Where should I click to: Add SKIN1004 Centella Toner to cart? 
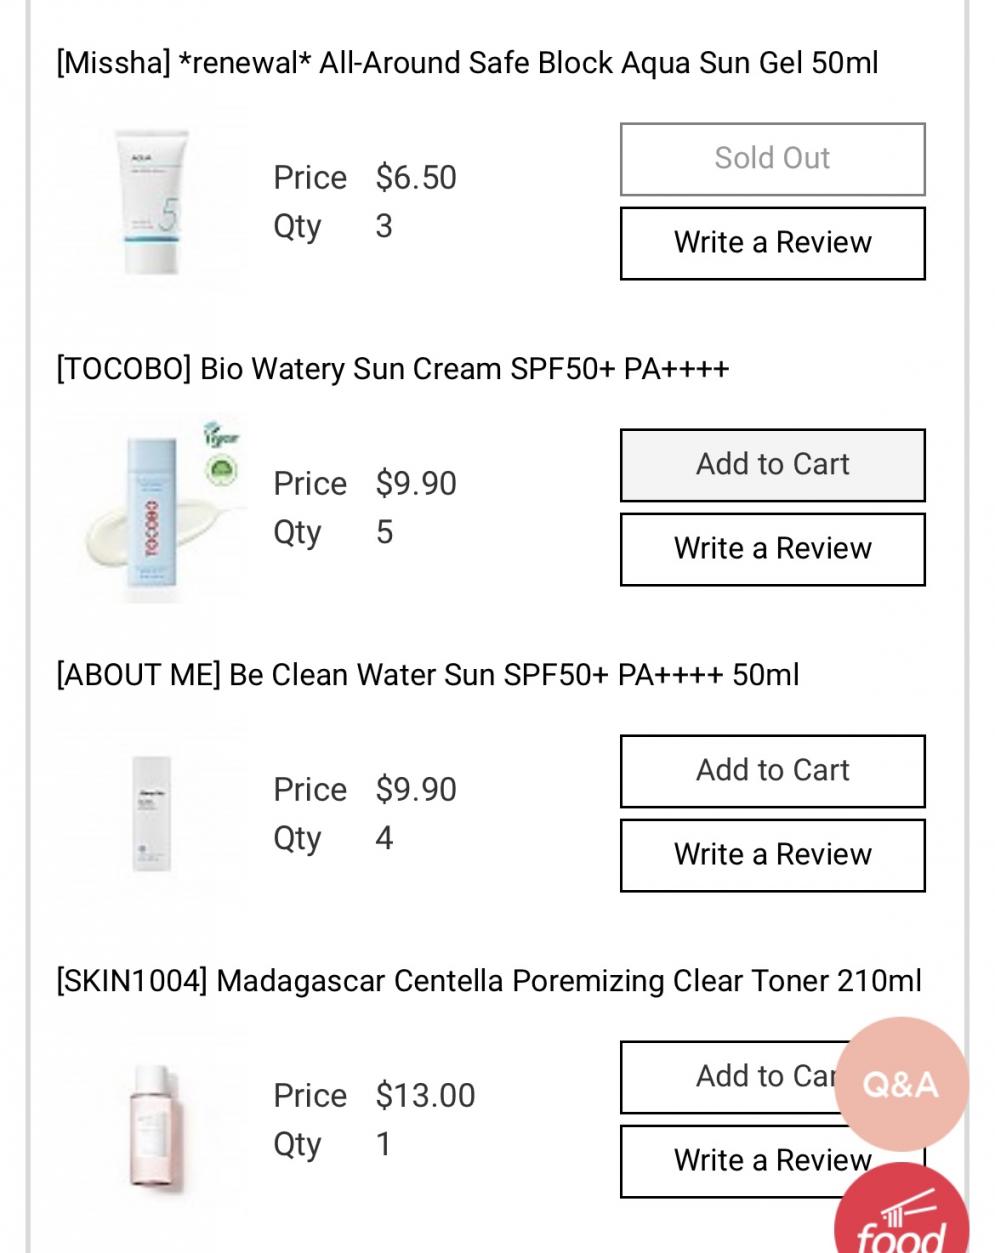(x=730, y=1077)
